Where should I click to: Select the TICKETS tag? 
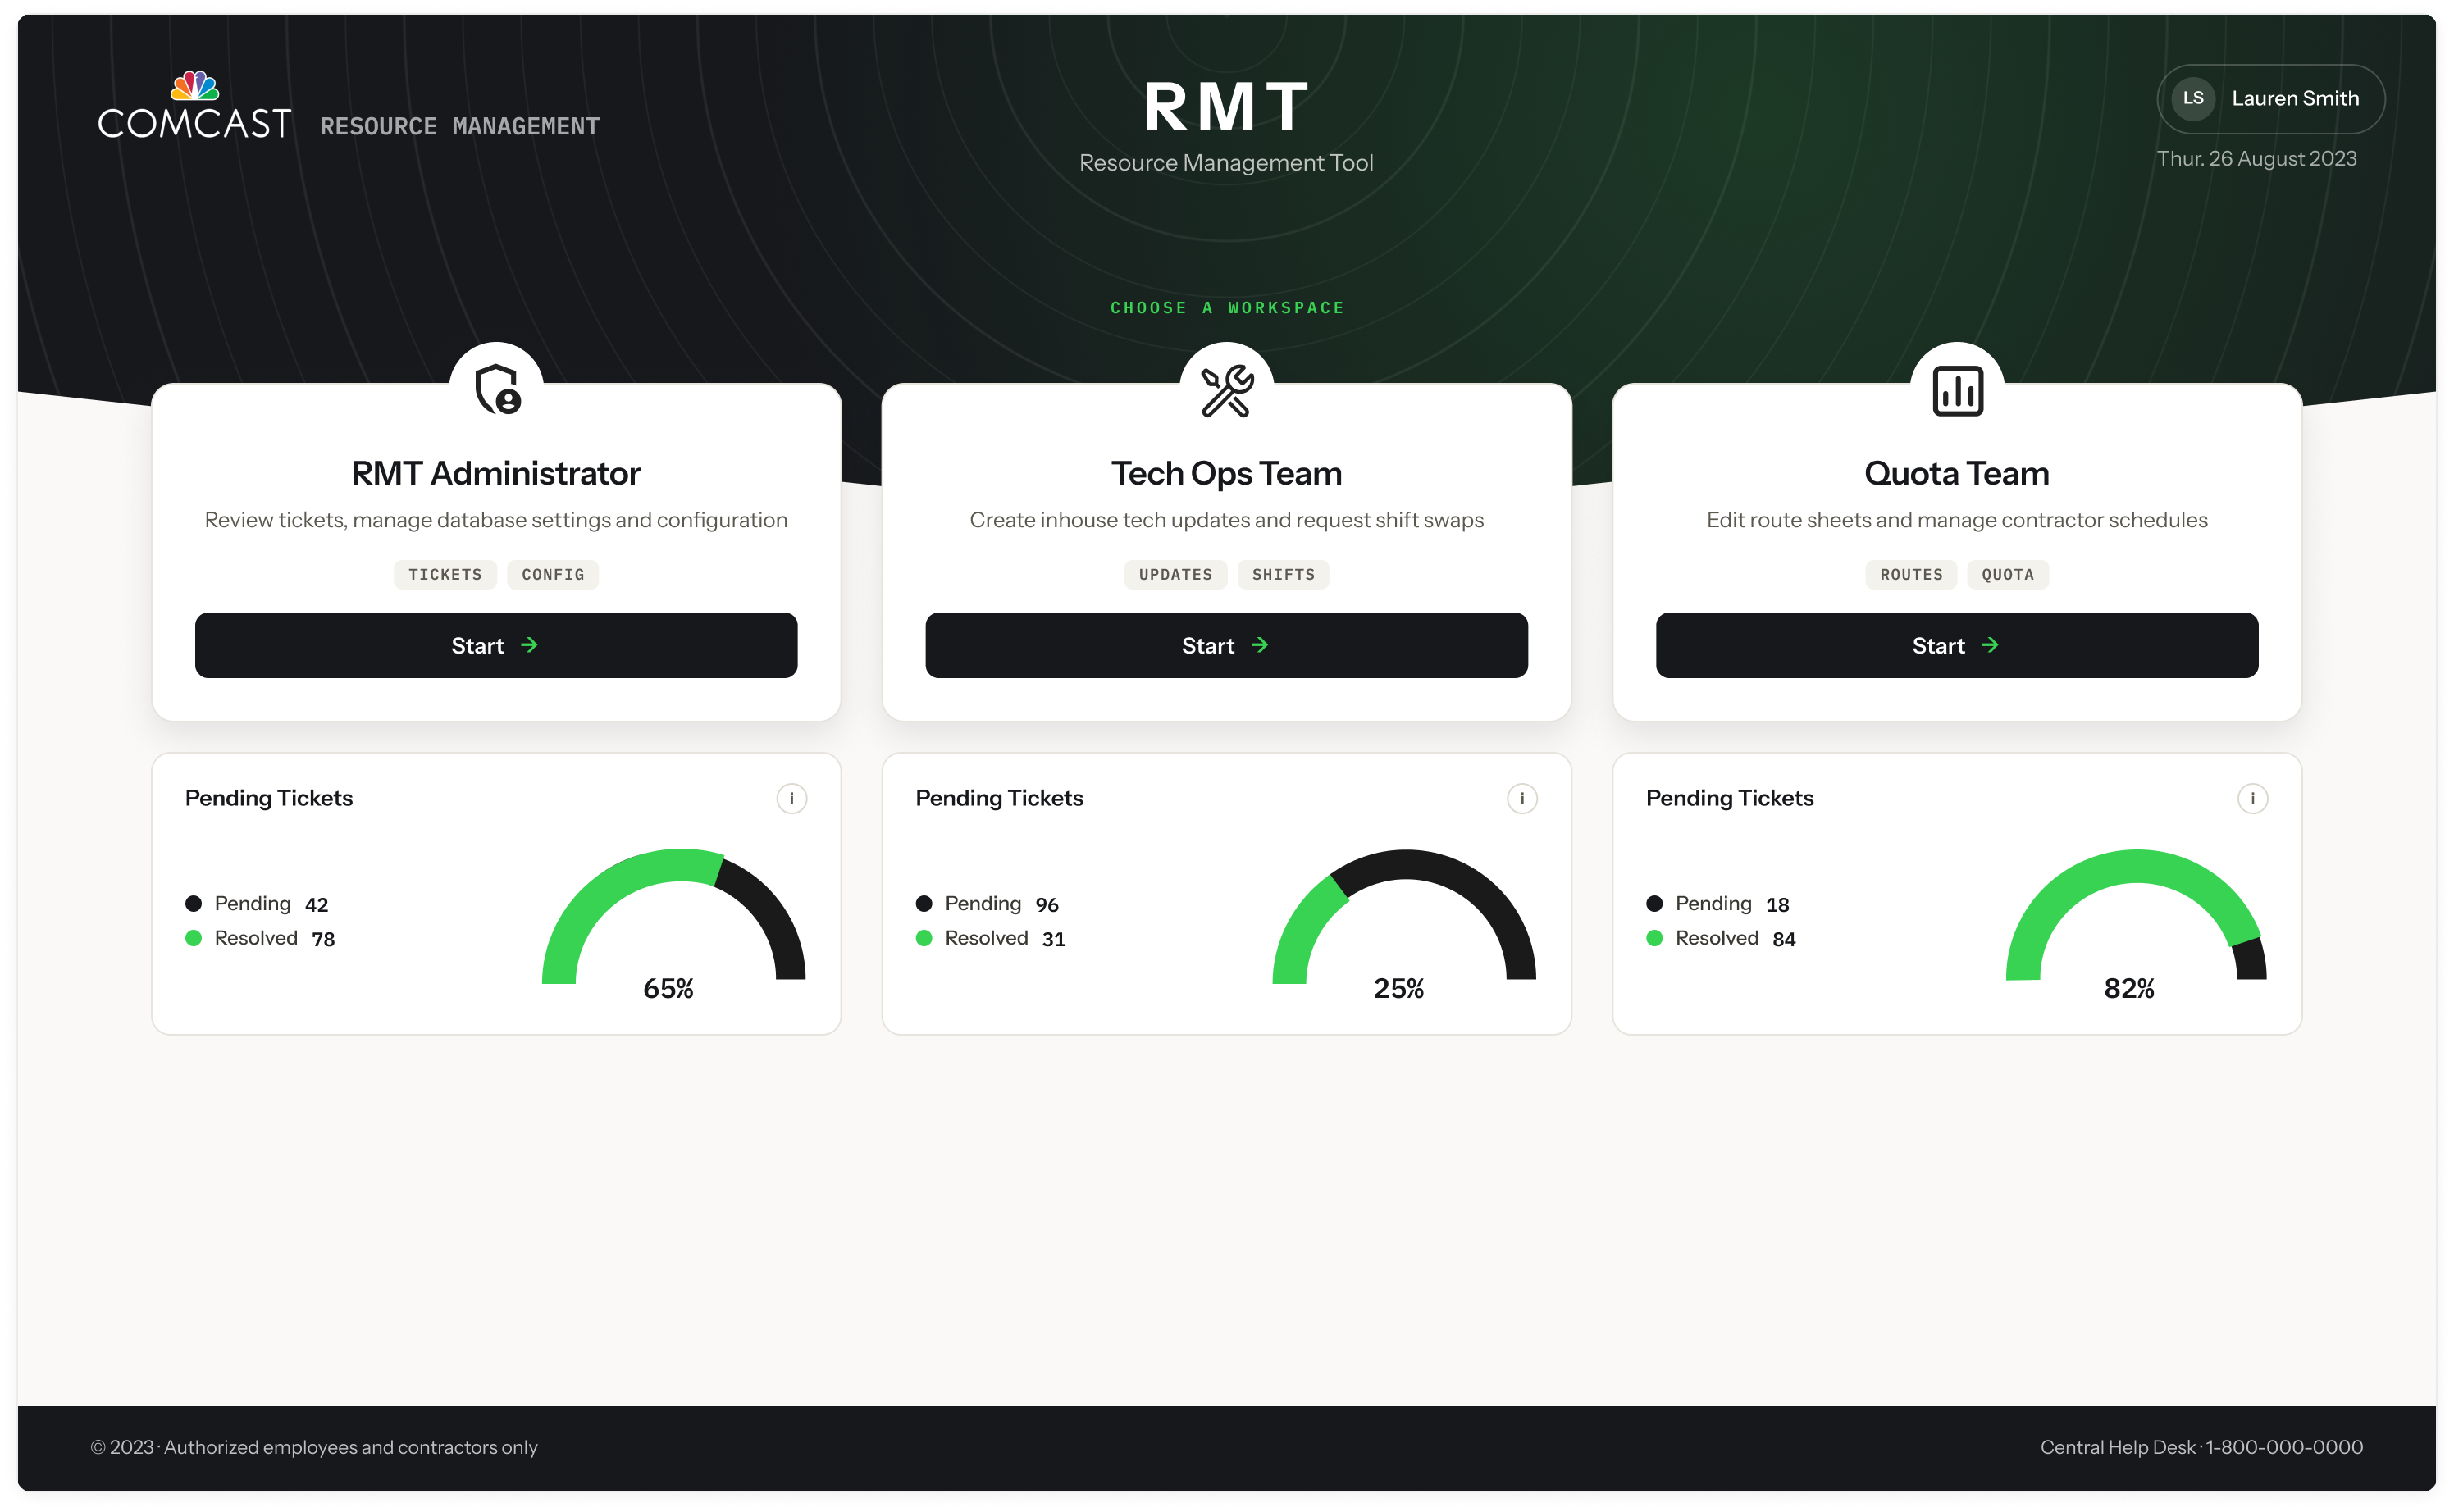click(445, 574)
